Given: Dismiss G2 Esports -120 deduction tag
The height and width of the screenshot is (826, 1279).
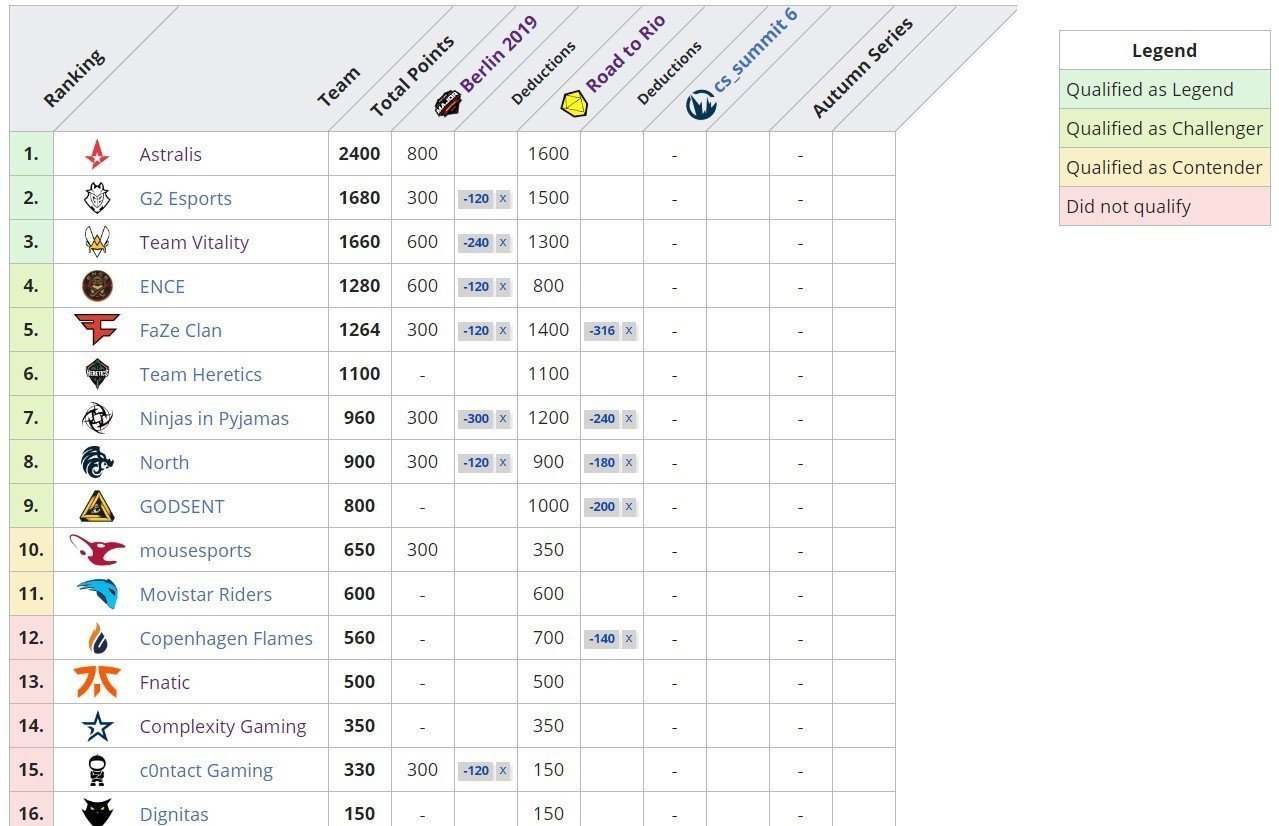Looking at the screenshot, I should coord(502,199).
